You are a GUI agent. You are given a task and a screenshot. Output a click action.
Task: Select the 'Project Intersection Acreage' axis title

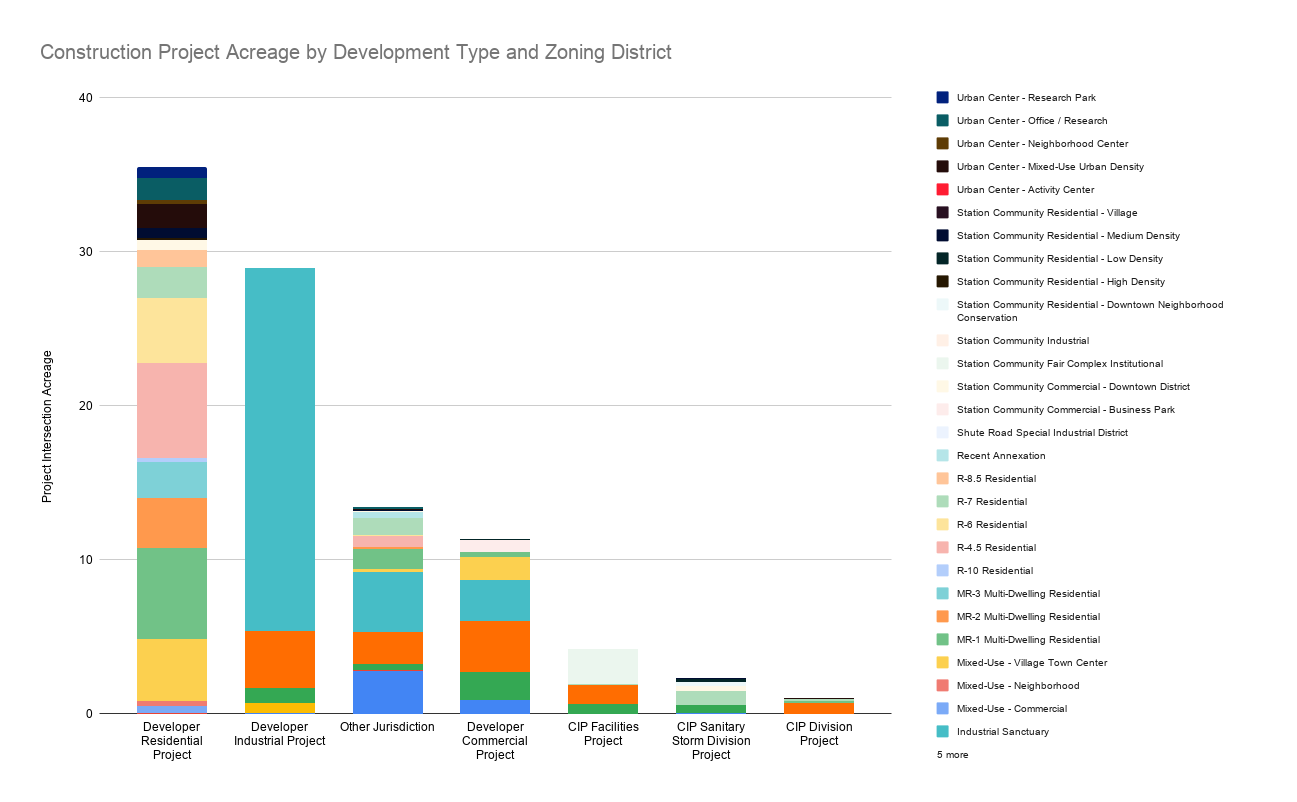[47, 426]
